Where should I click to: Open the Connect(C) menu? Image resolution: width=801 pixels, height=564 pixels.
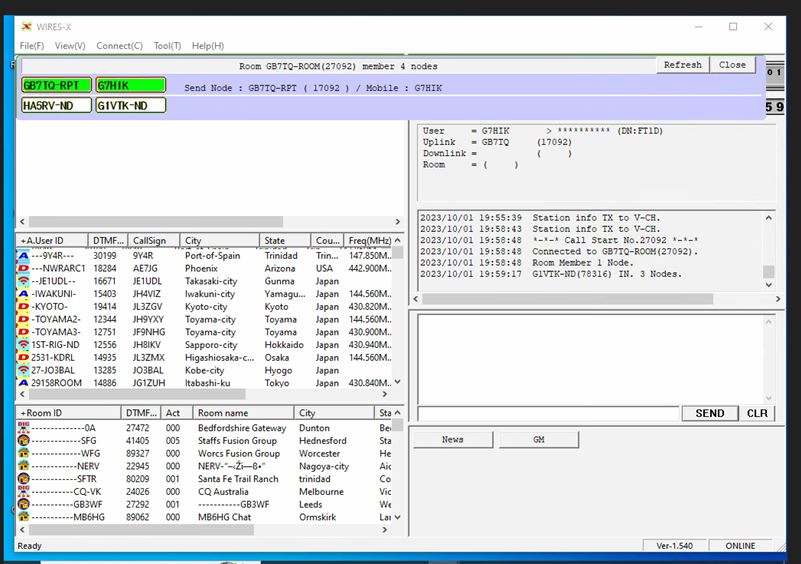point(120,46)
